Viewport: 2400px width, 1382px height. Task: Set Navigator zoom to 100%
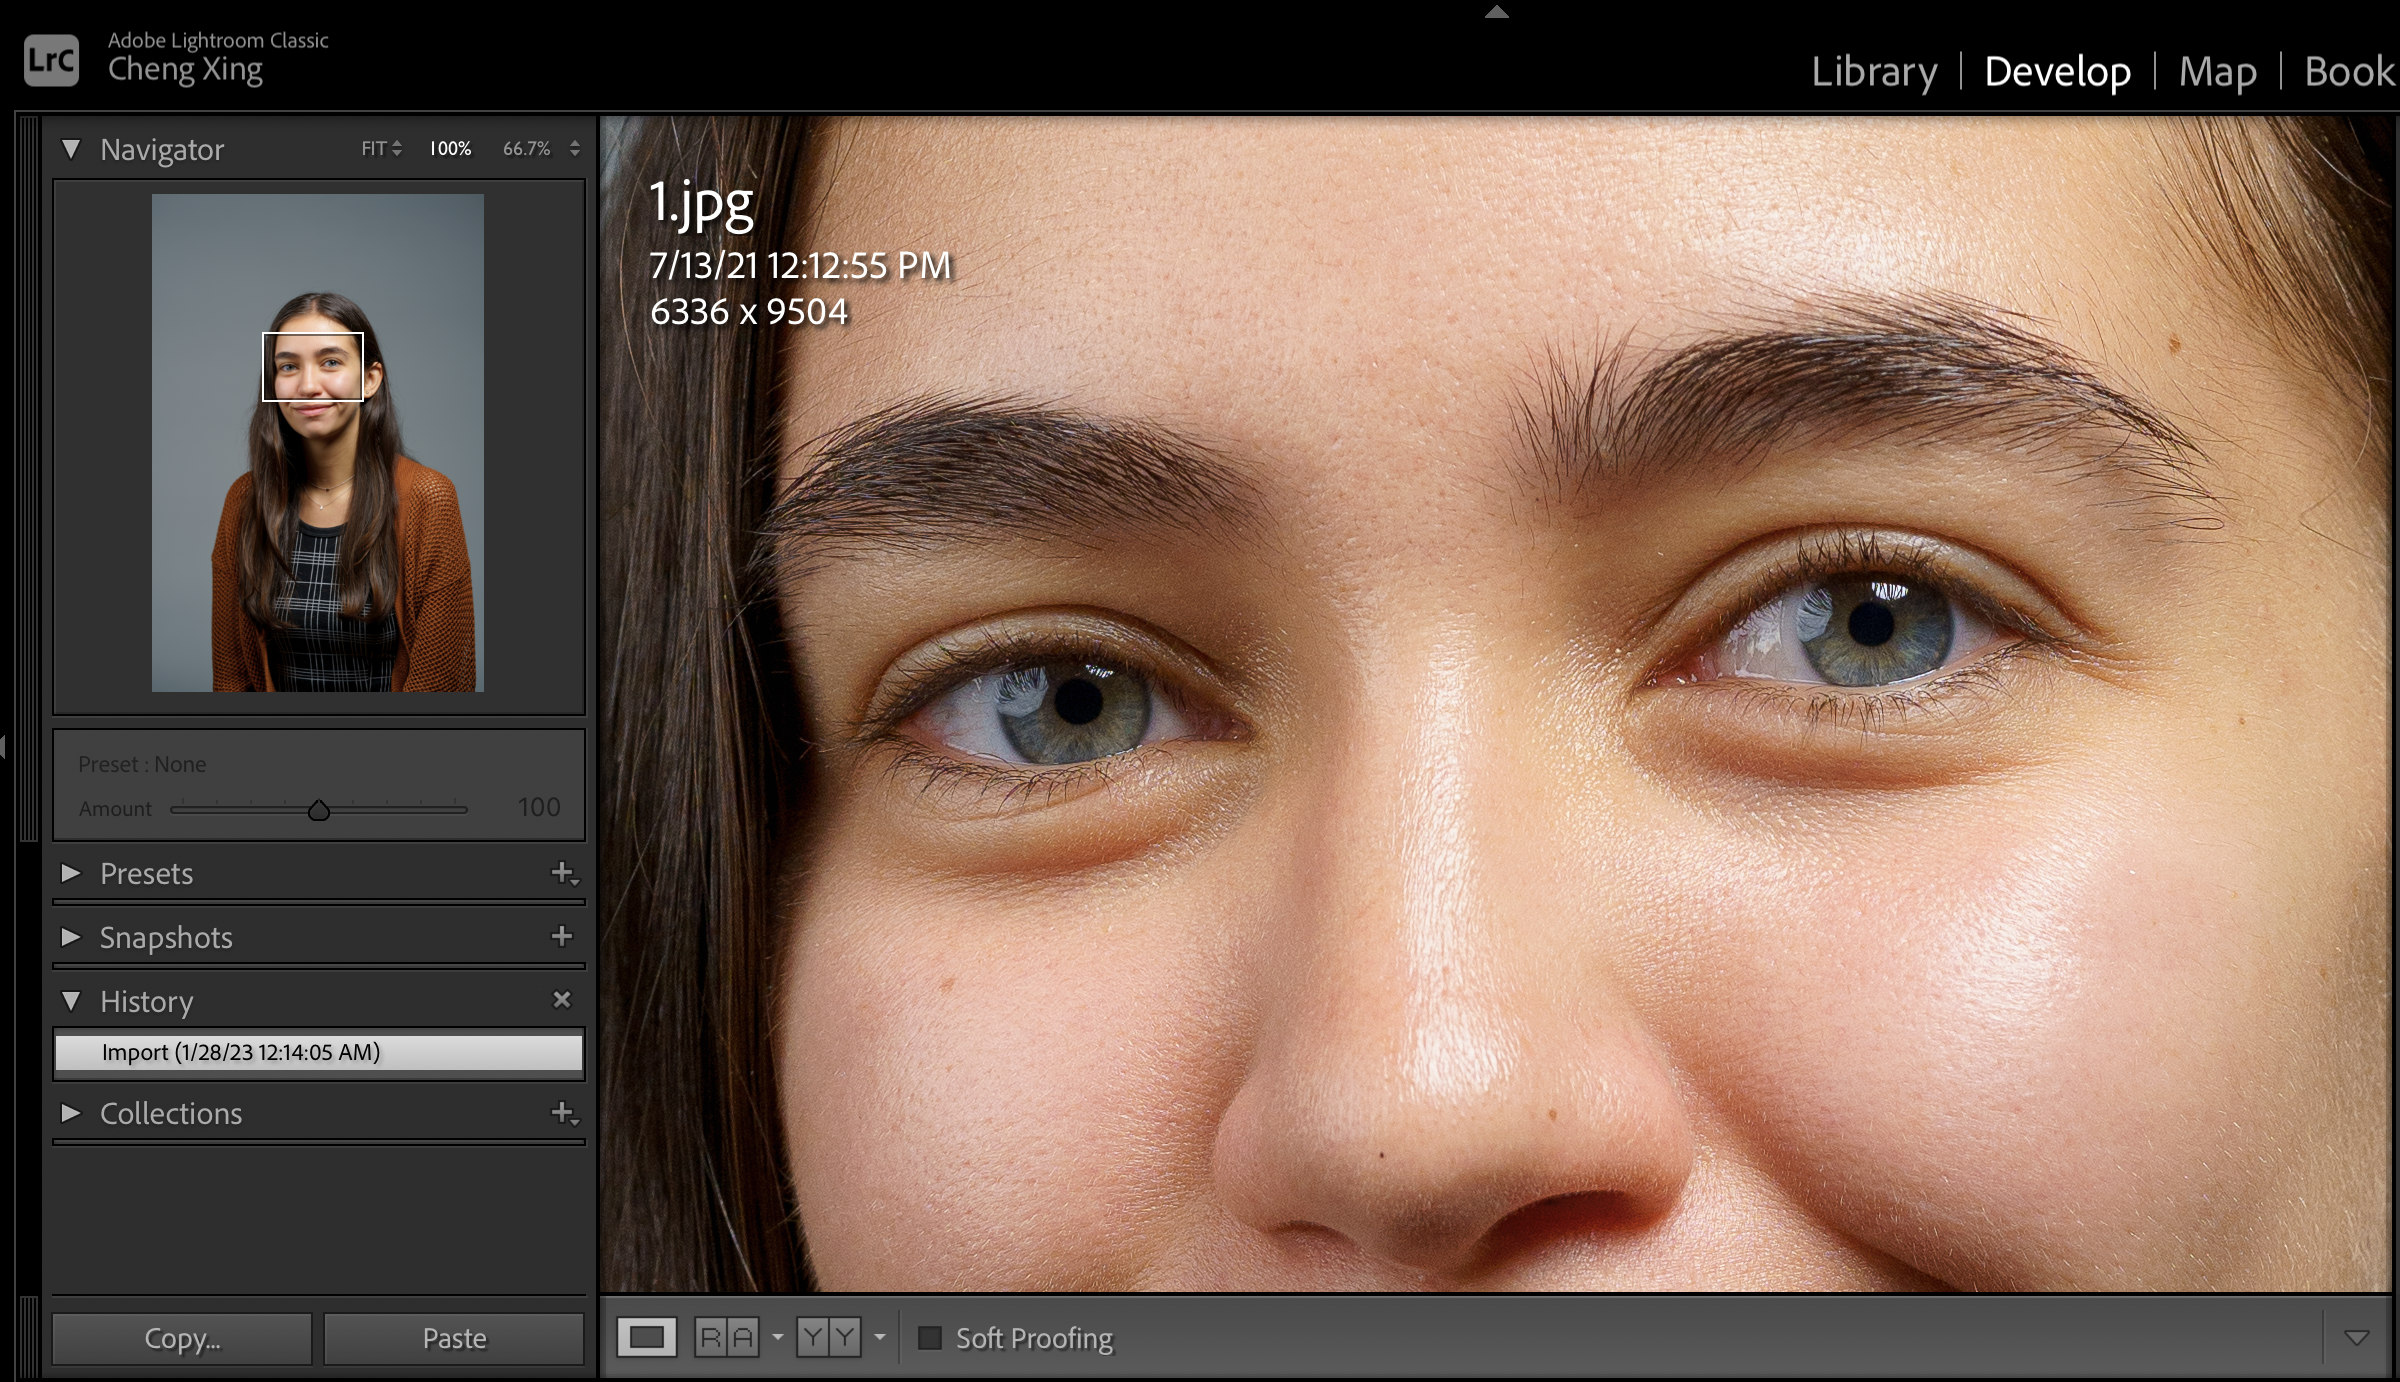click(450, 148)
